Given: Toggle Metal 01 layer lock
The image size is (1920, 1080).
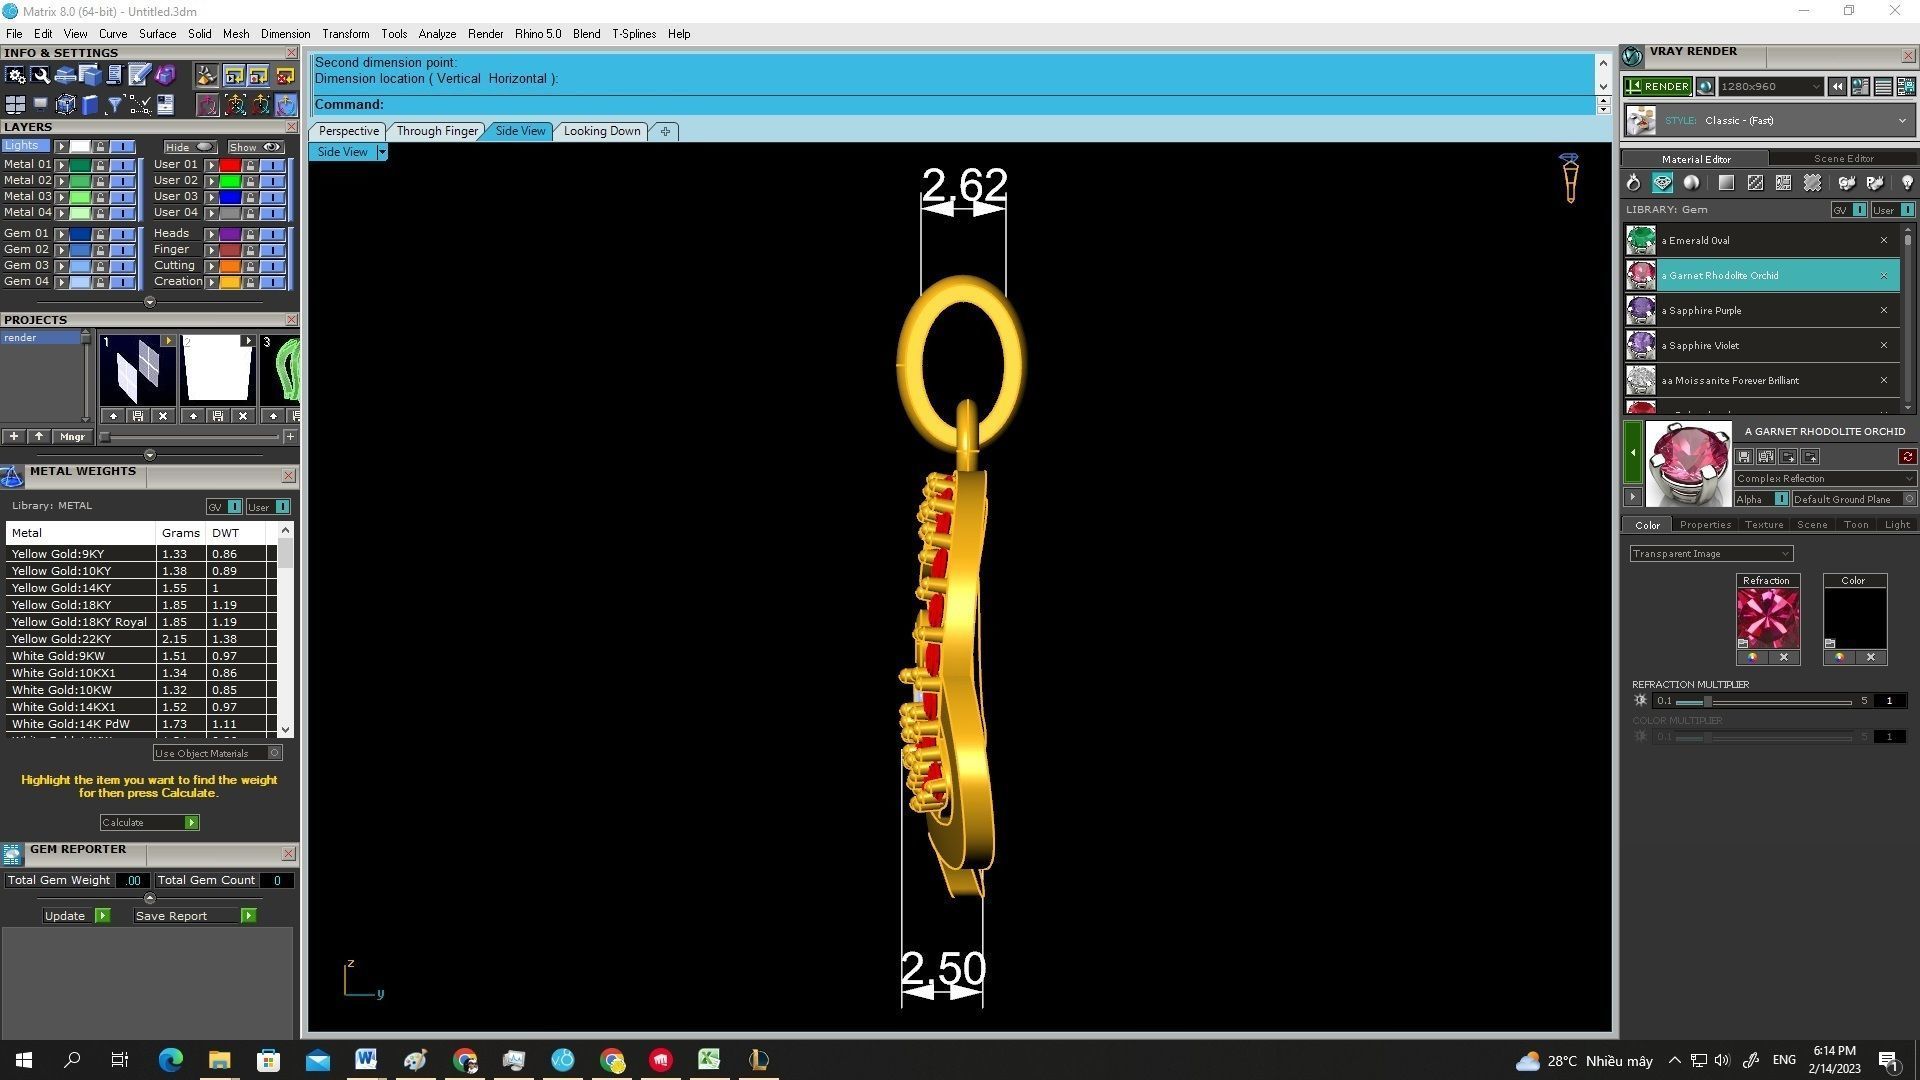Looking at the screenshot, I should (x=100, y=165).
